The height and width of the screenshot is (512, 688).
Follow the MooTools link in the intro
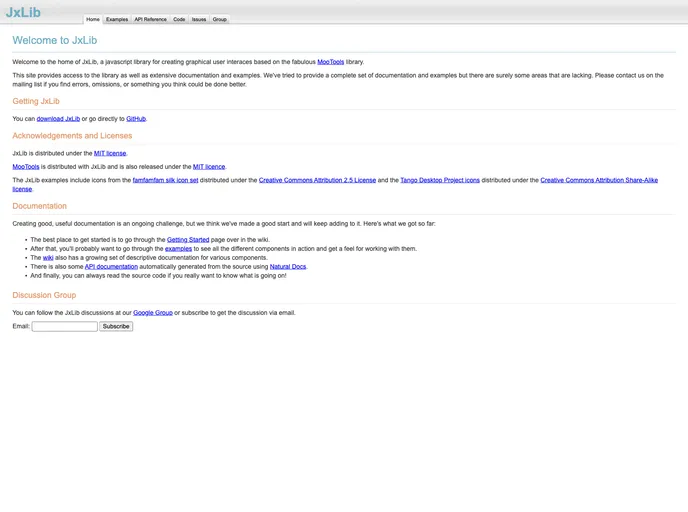point(330,62)
